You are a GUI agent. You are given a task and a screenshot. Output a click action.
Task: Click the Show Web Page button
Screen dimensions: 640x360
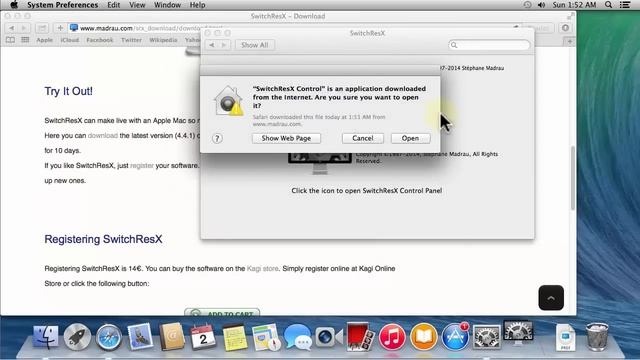pos(286,138)
